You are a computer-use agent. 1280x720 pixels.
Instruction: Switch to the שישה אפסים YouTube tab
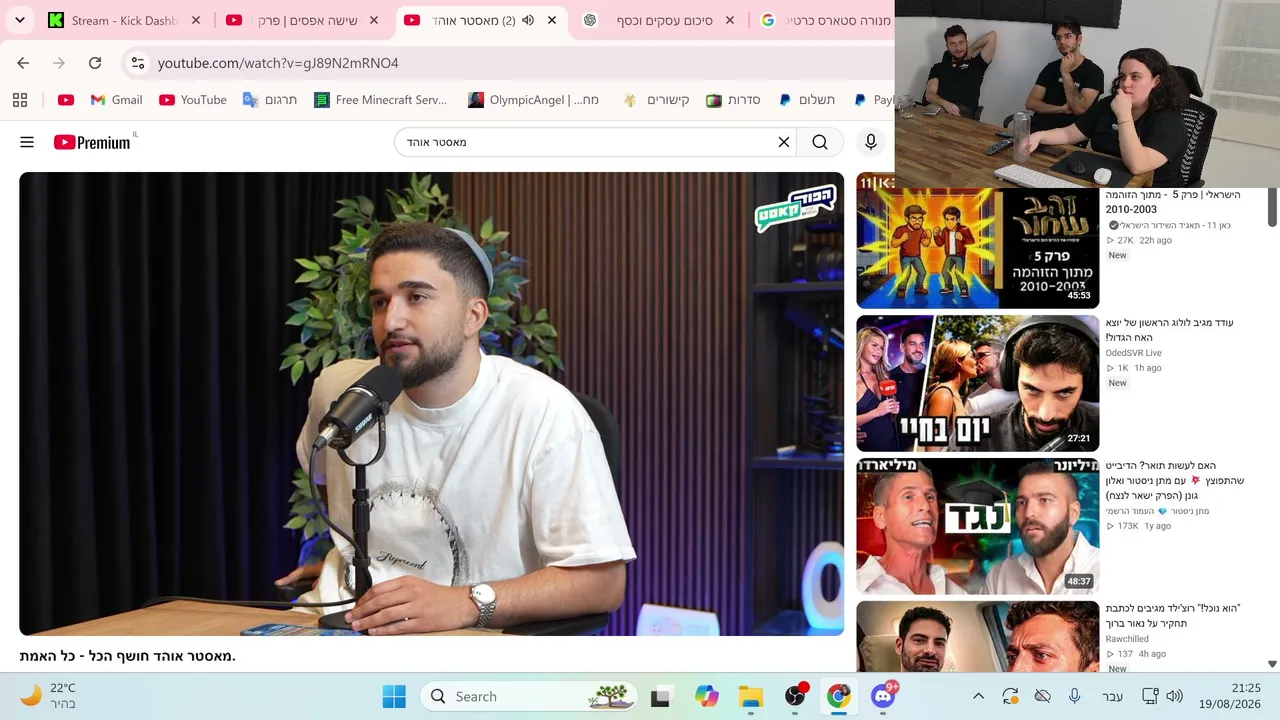(292, 20)
